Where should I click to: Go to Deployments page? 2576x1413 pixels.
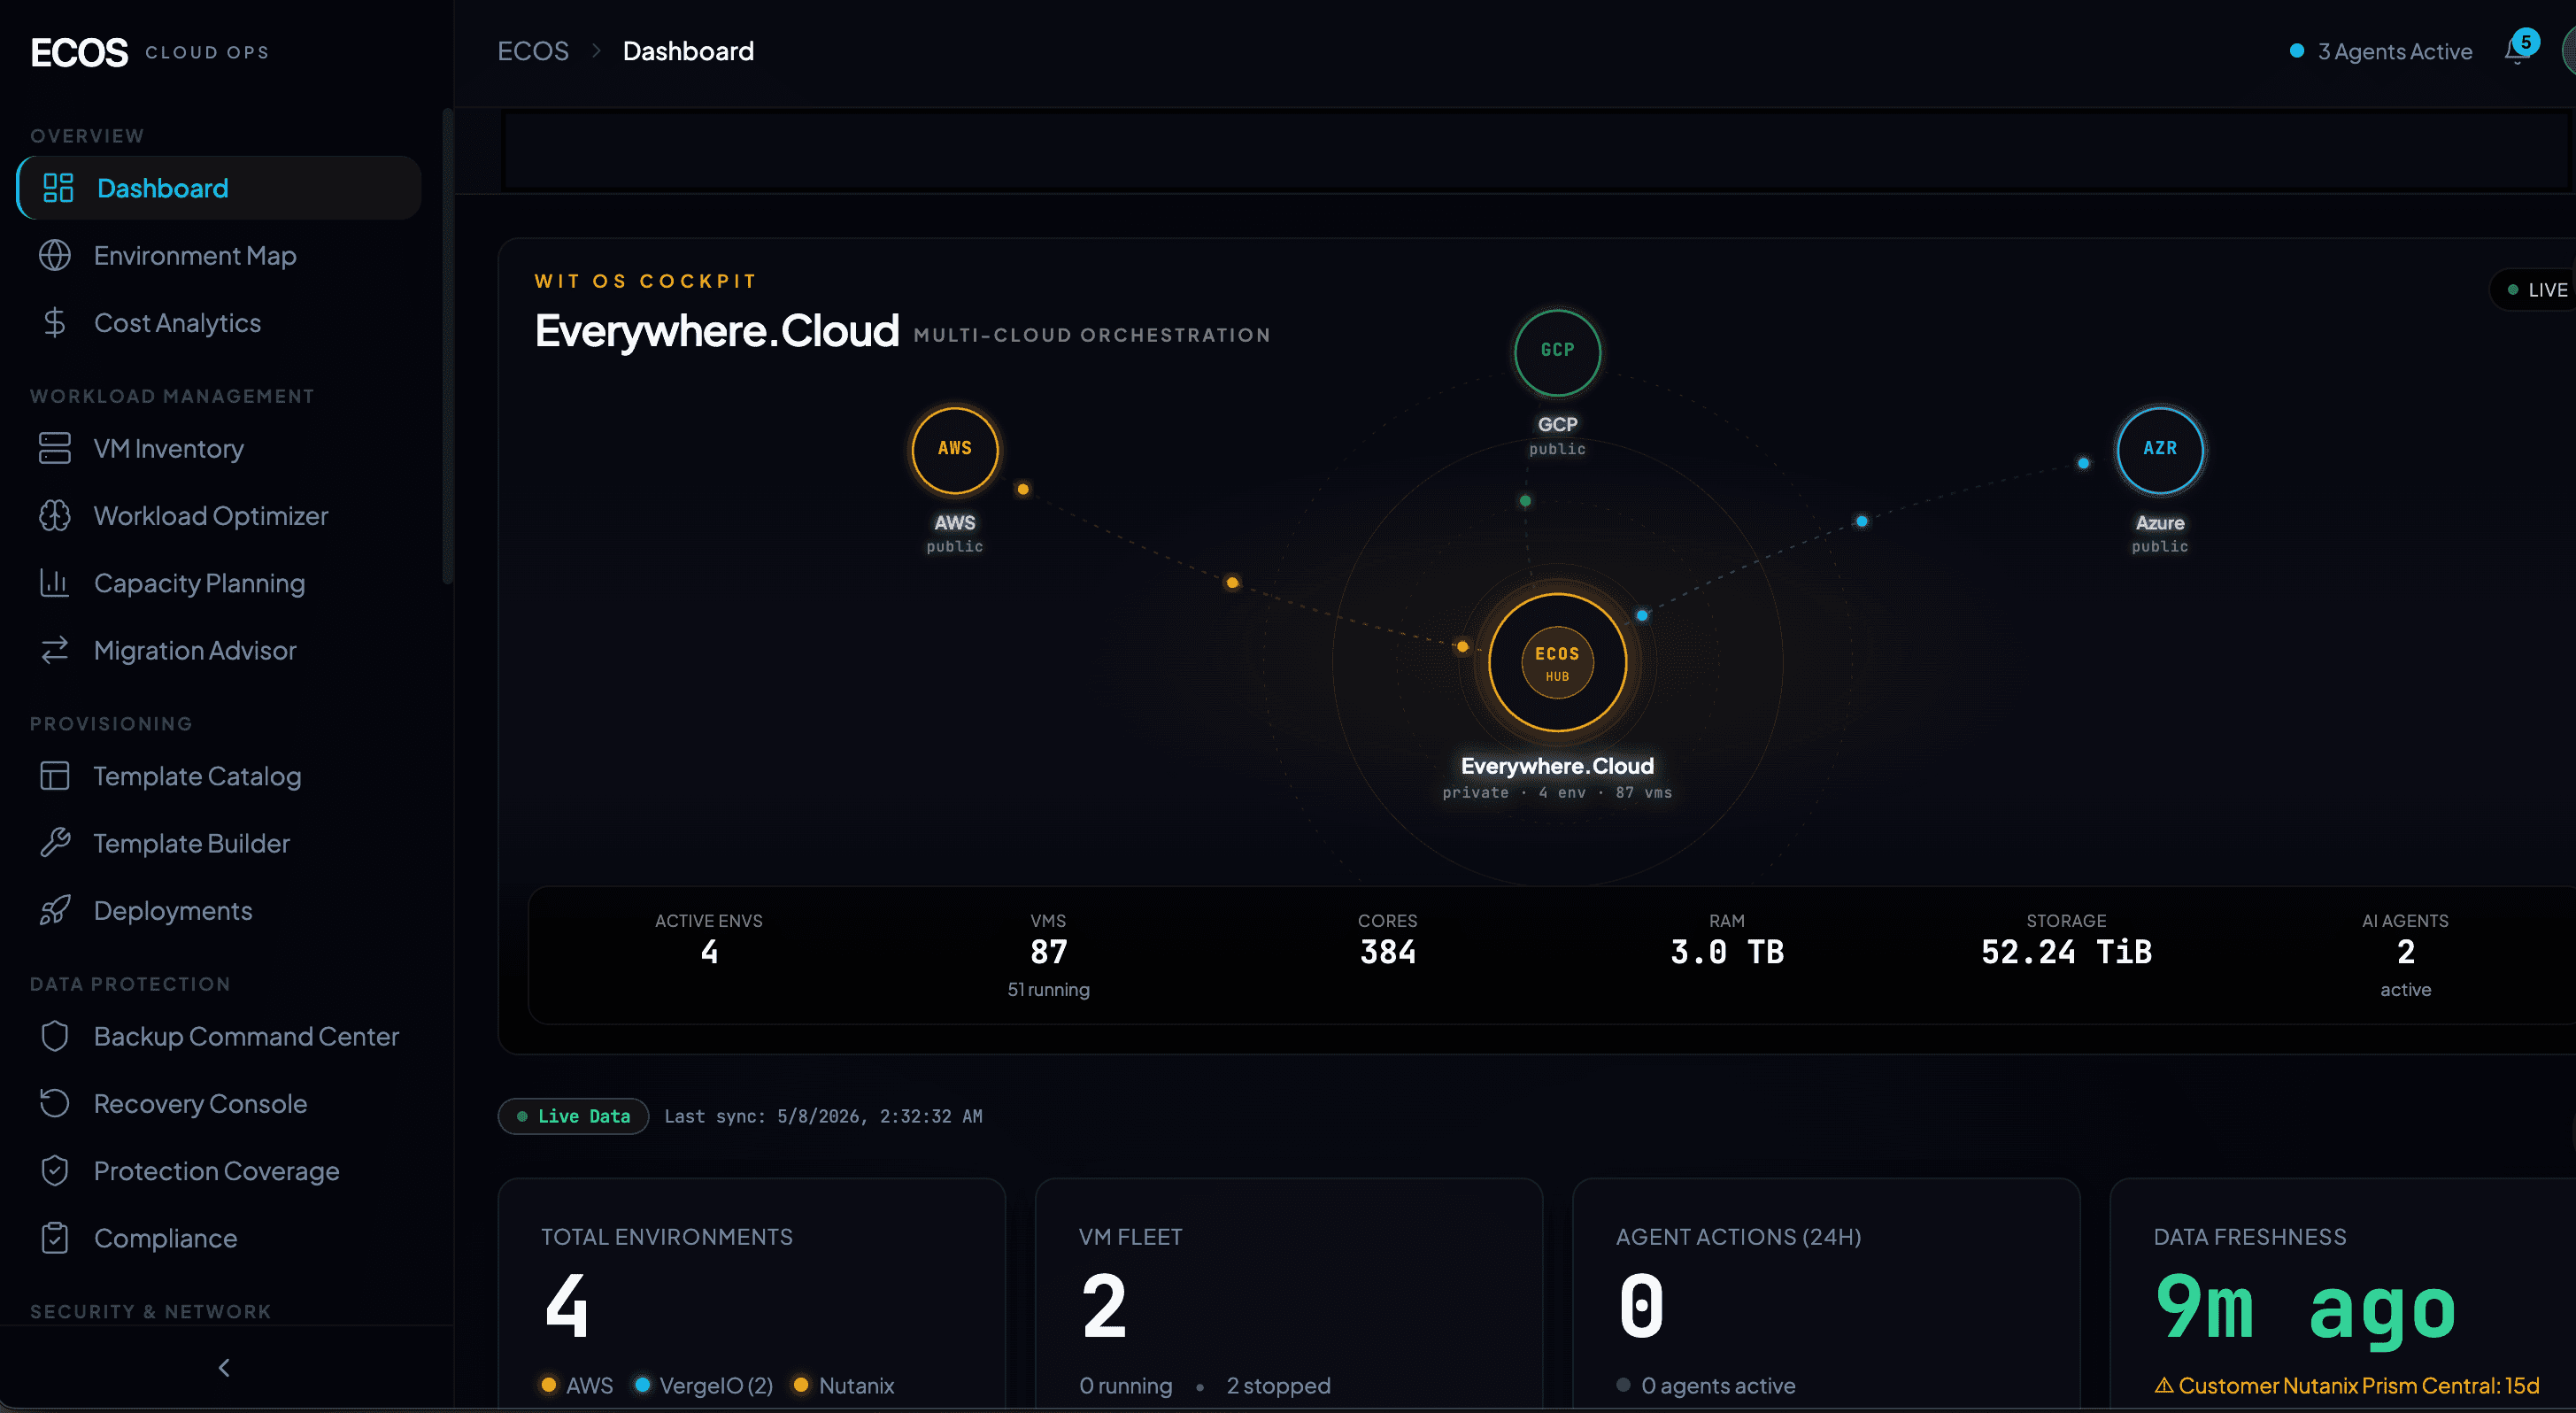218,910
